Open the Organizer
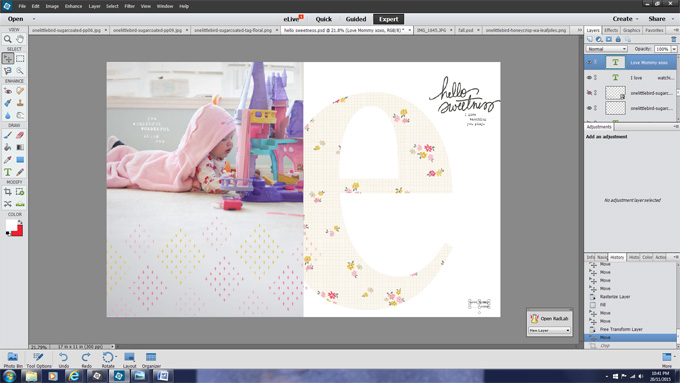 151,360
